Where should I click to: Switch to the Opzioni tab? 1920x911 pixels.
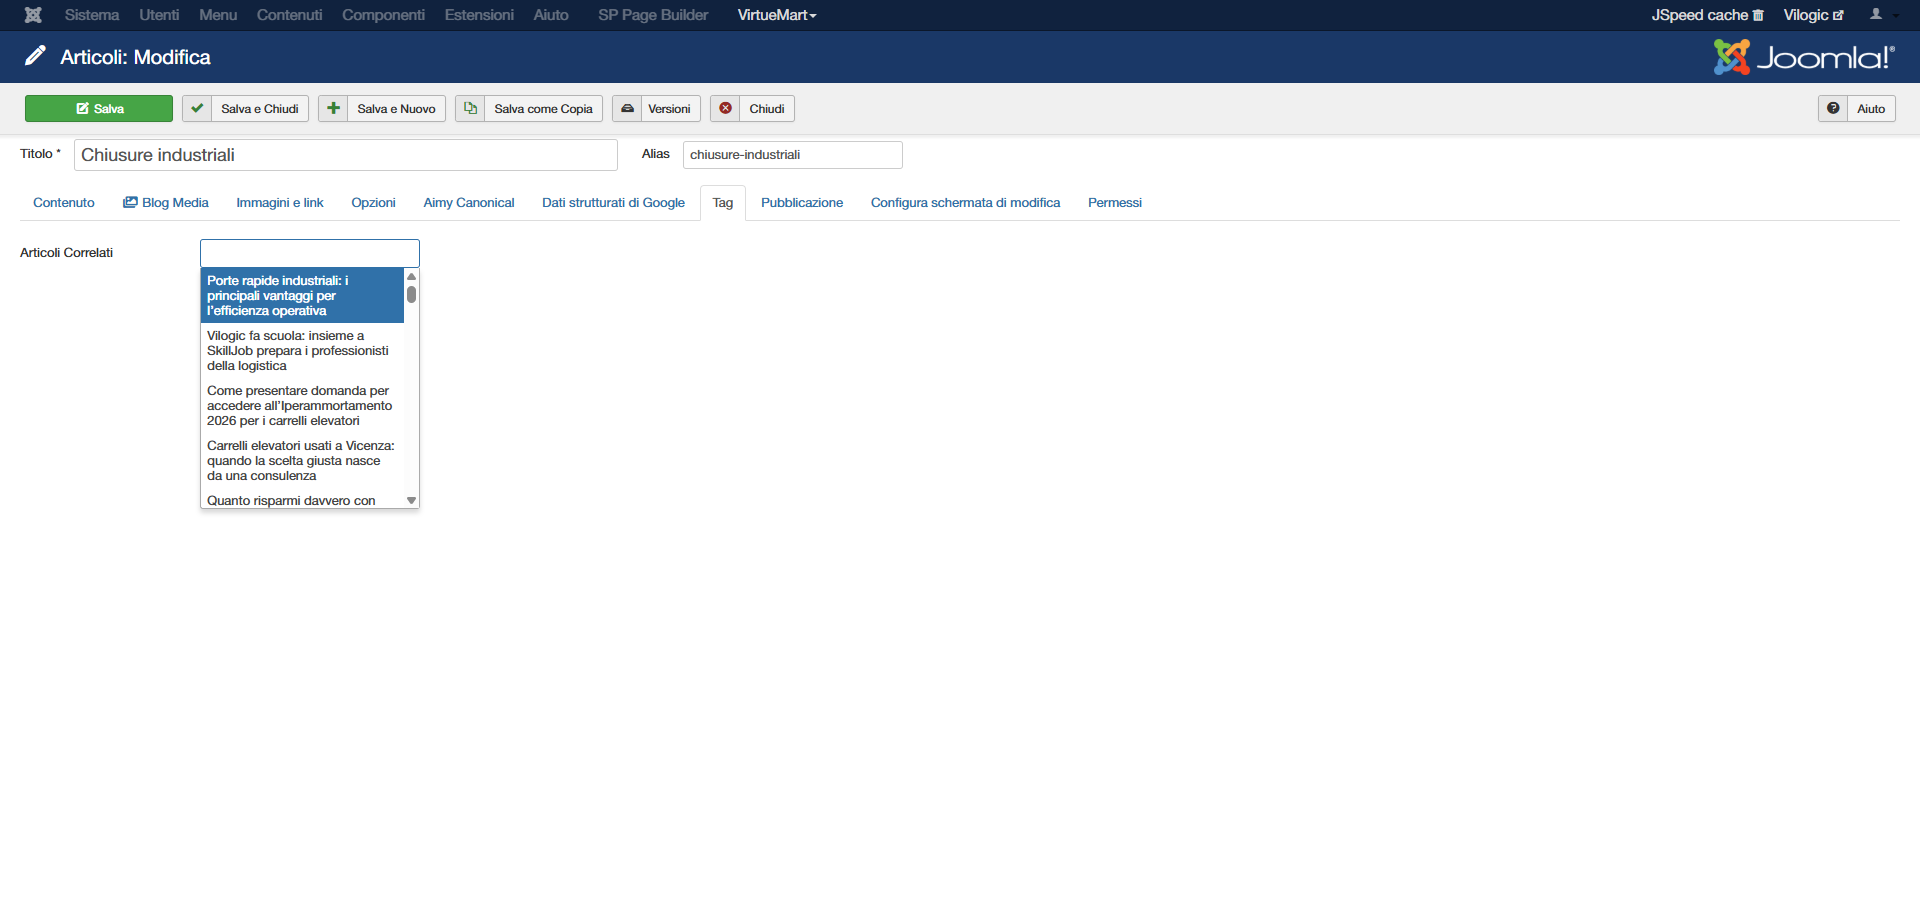[x=373, y=203]
